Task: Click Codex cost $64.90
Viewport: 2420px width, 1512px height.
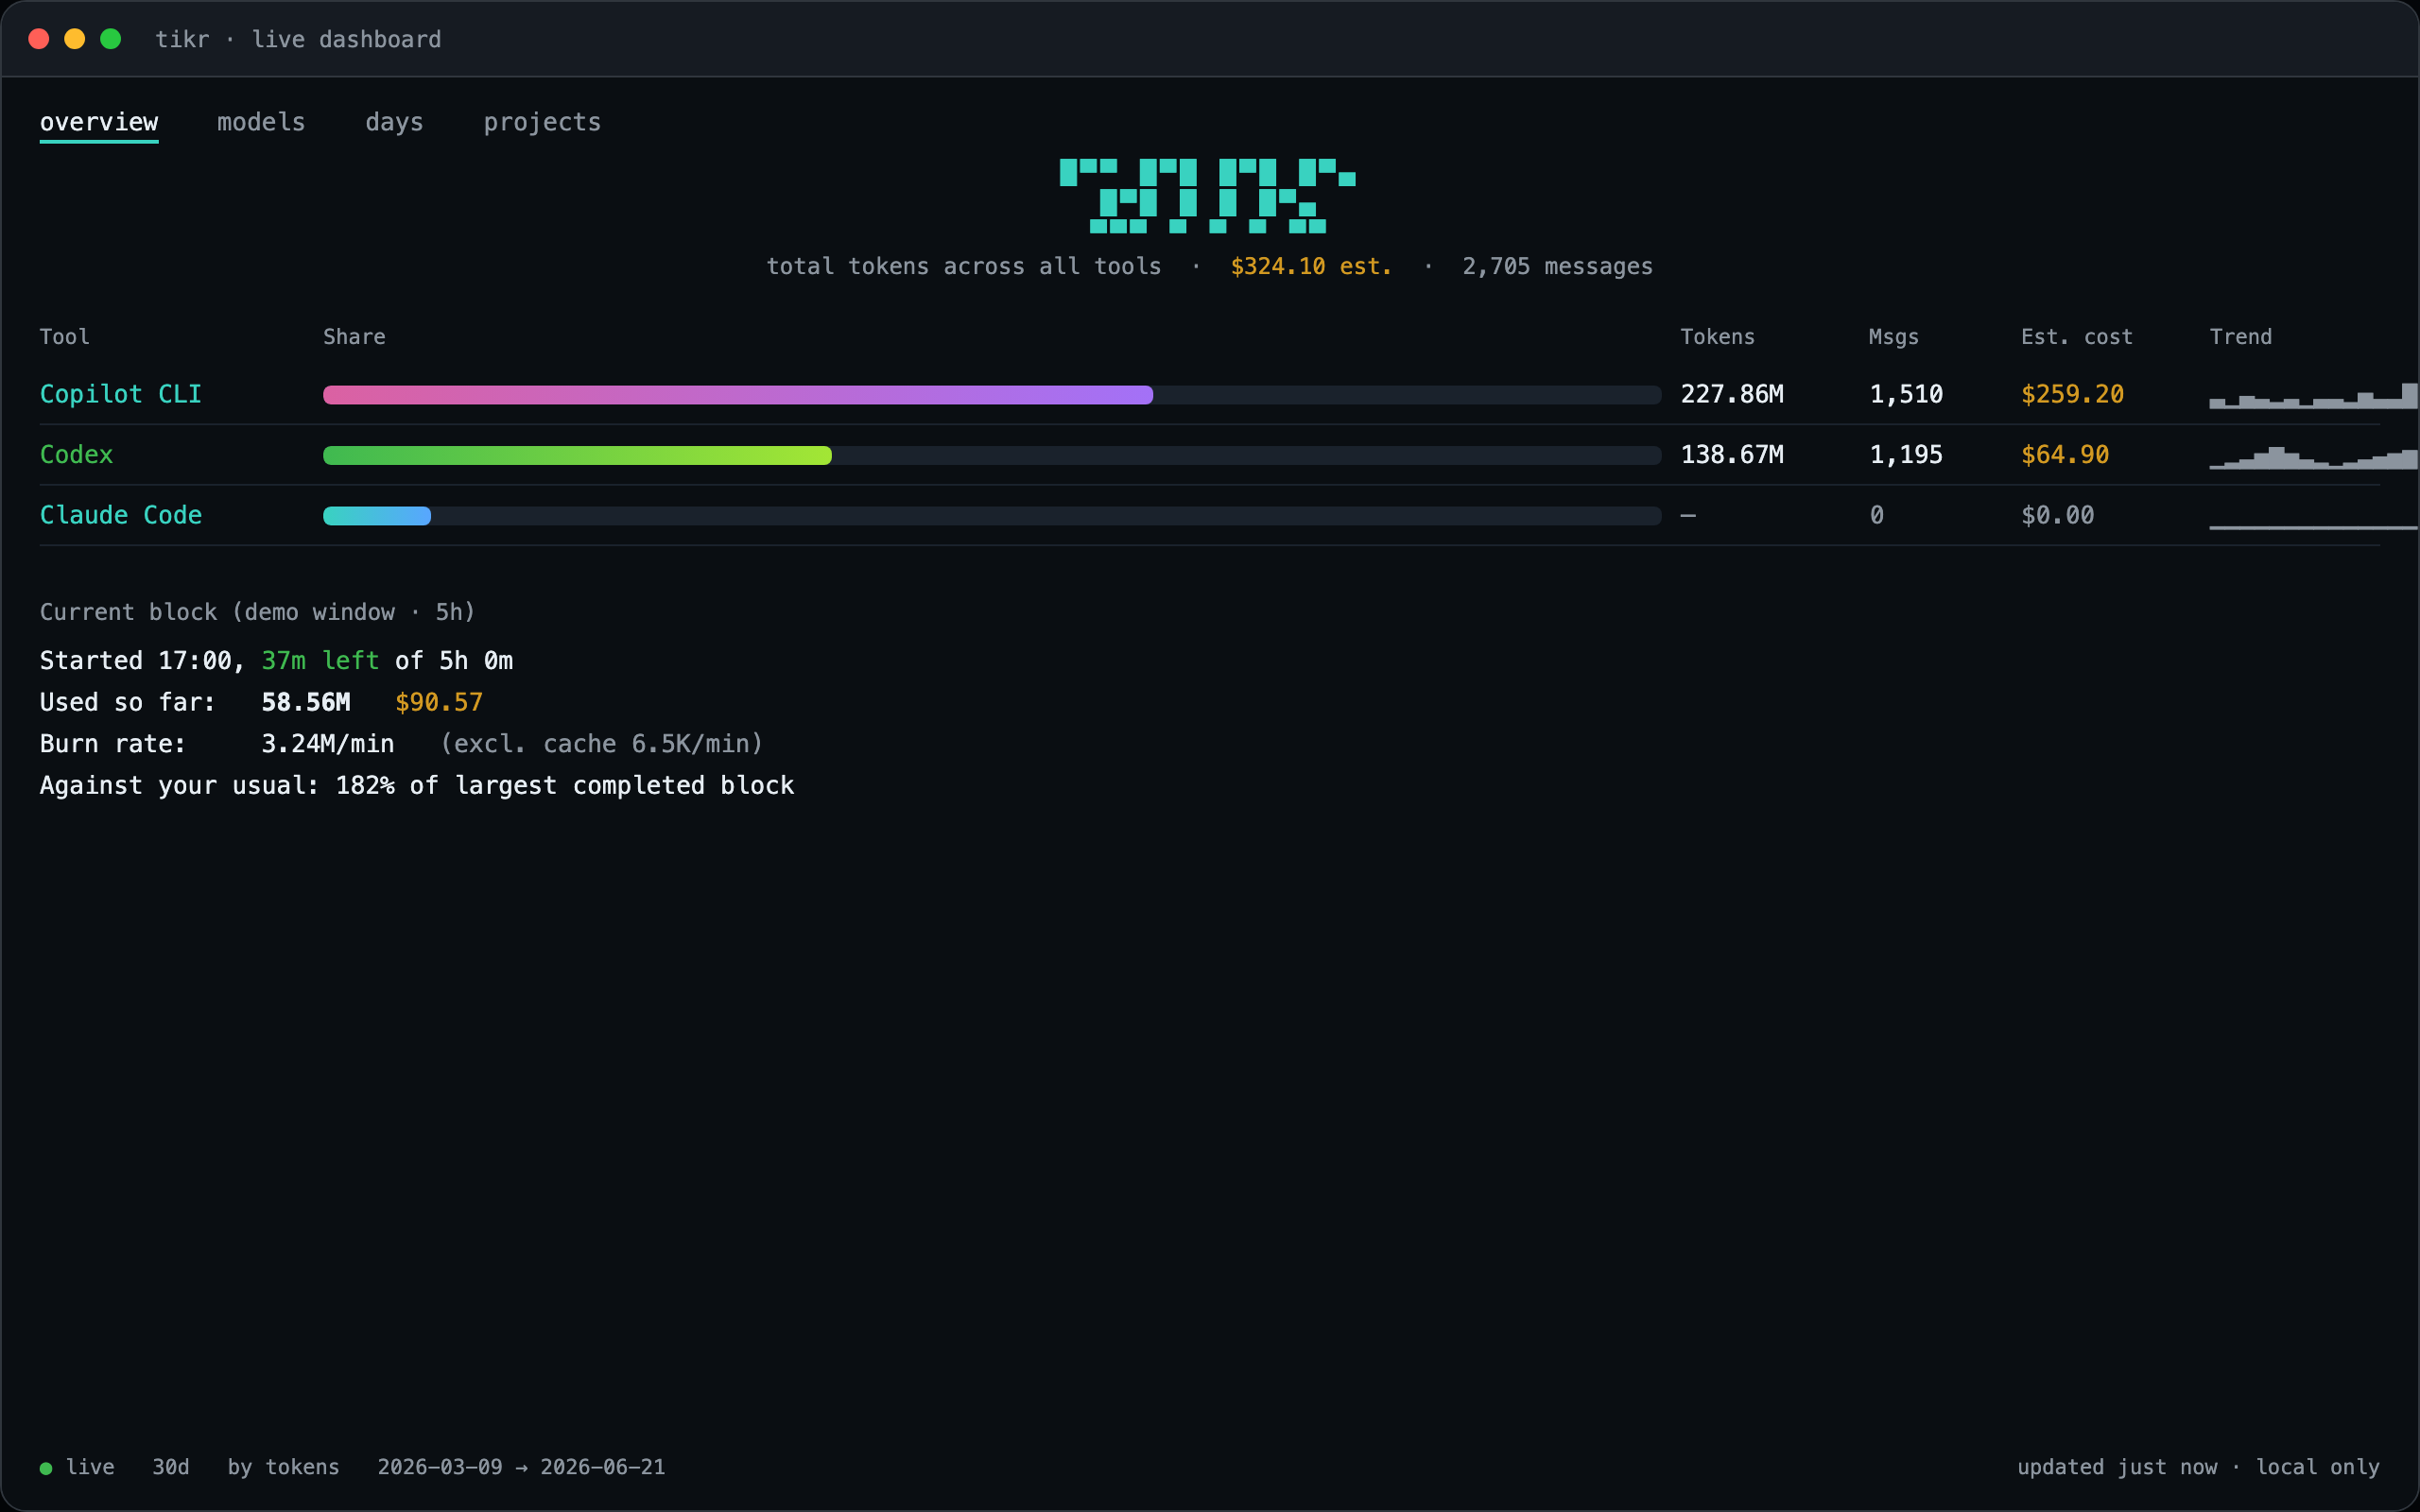Action: 2065,455
